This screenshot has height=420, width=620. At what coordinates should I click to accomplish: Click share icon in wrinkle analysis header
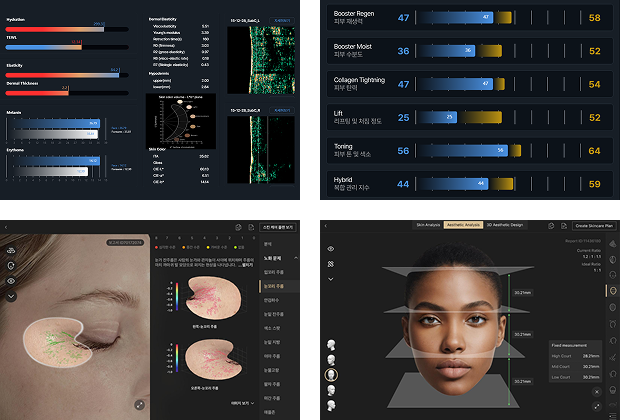click(238, 227)
